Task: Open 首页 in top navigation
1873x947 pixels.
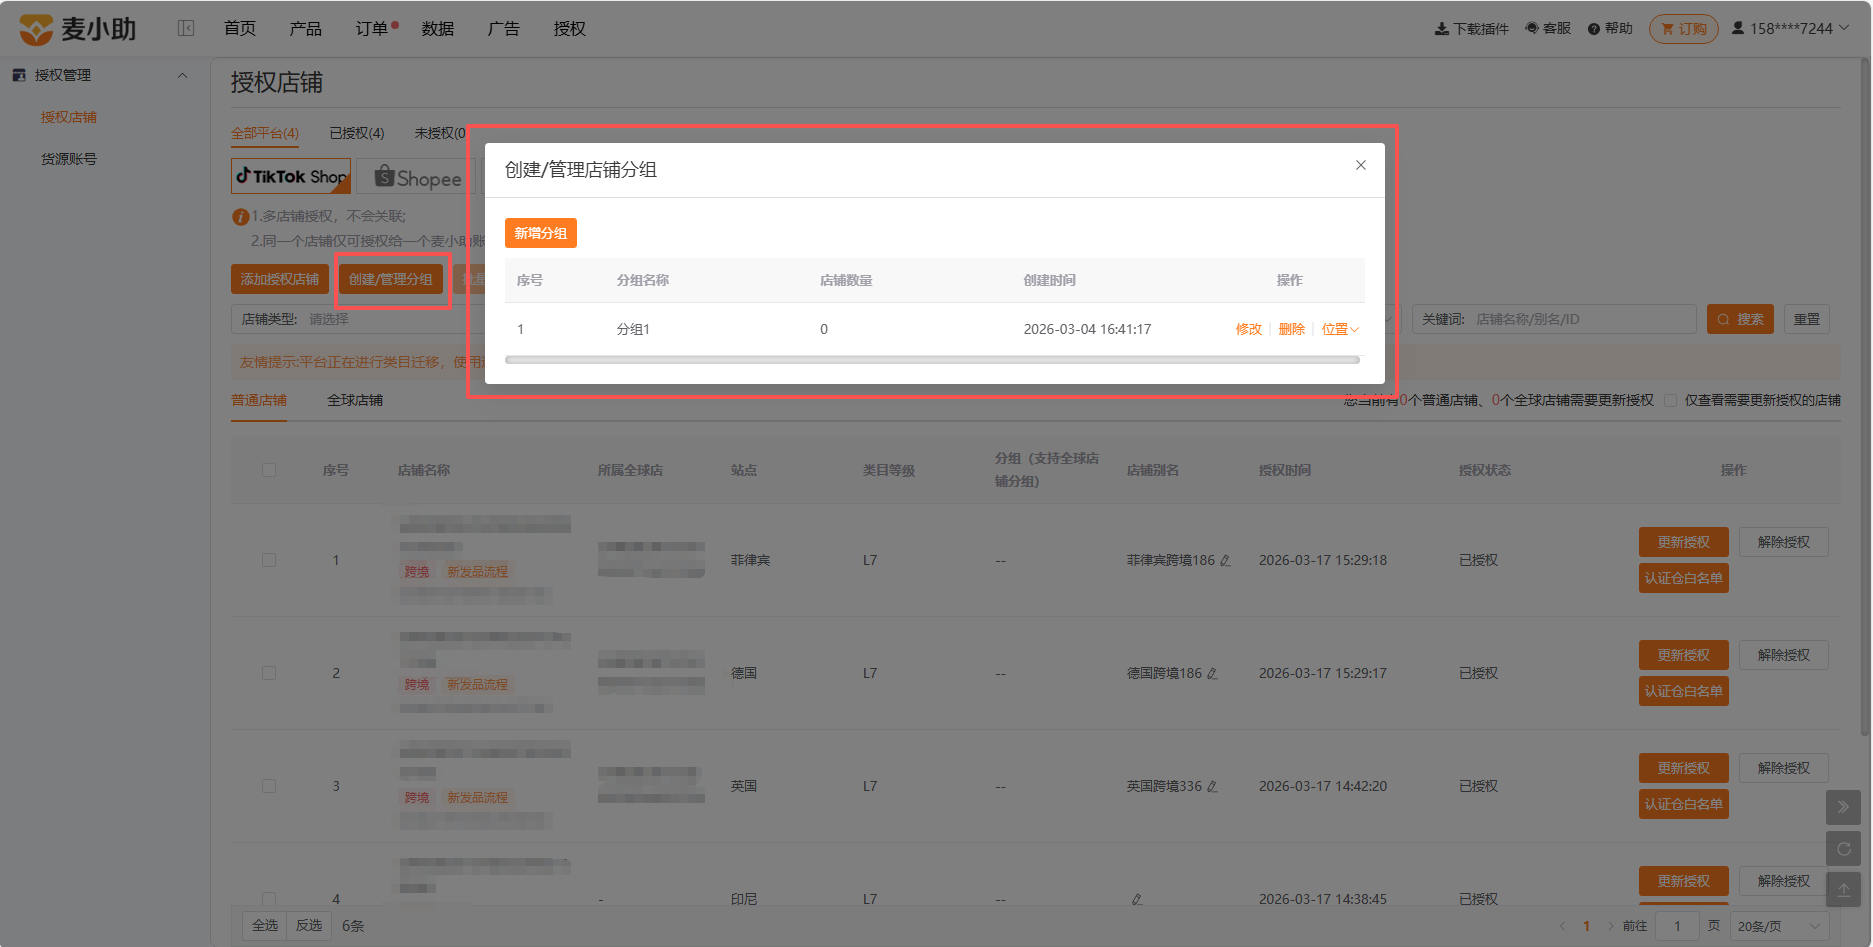Action: [240, 28]
